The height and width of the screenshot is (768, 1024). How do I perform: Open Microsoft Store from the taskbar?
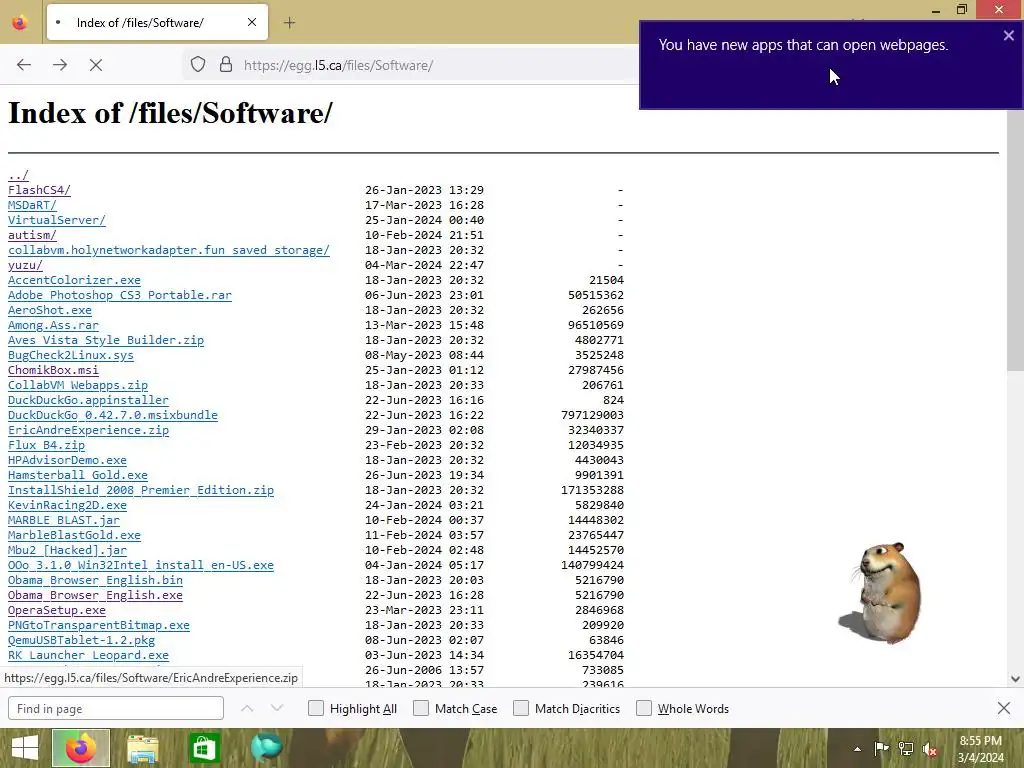(x=204, y=748)
